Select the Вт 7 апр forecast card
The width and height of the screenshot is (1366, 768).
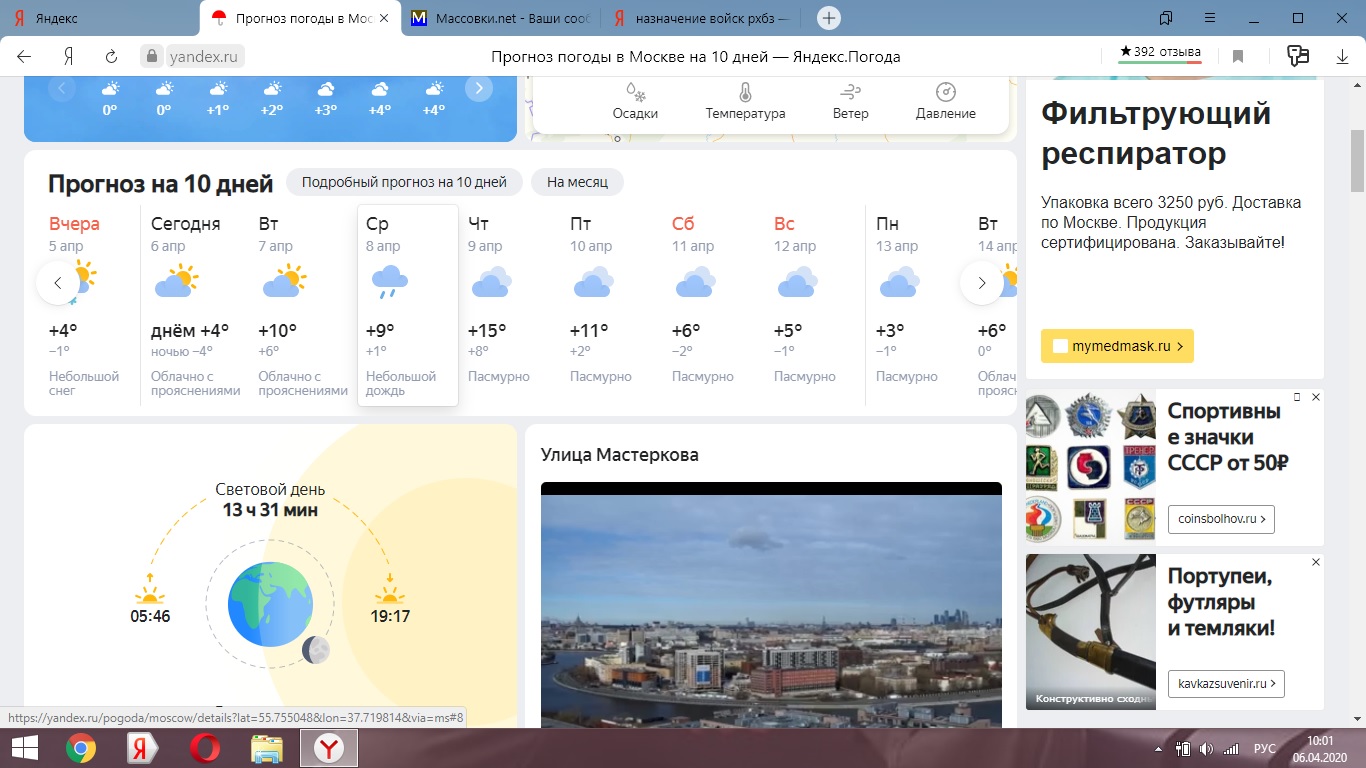302,305
